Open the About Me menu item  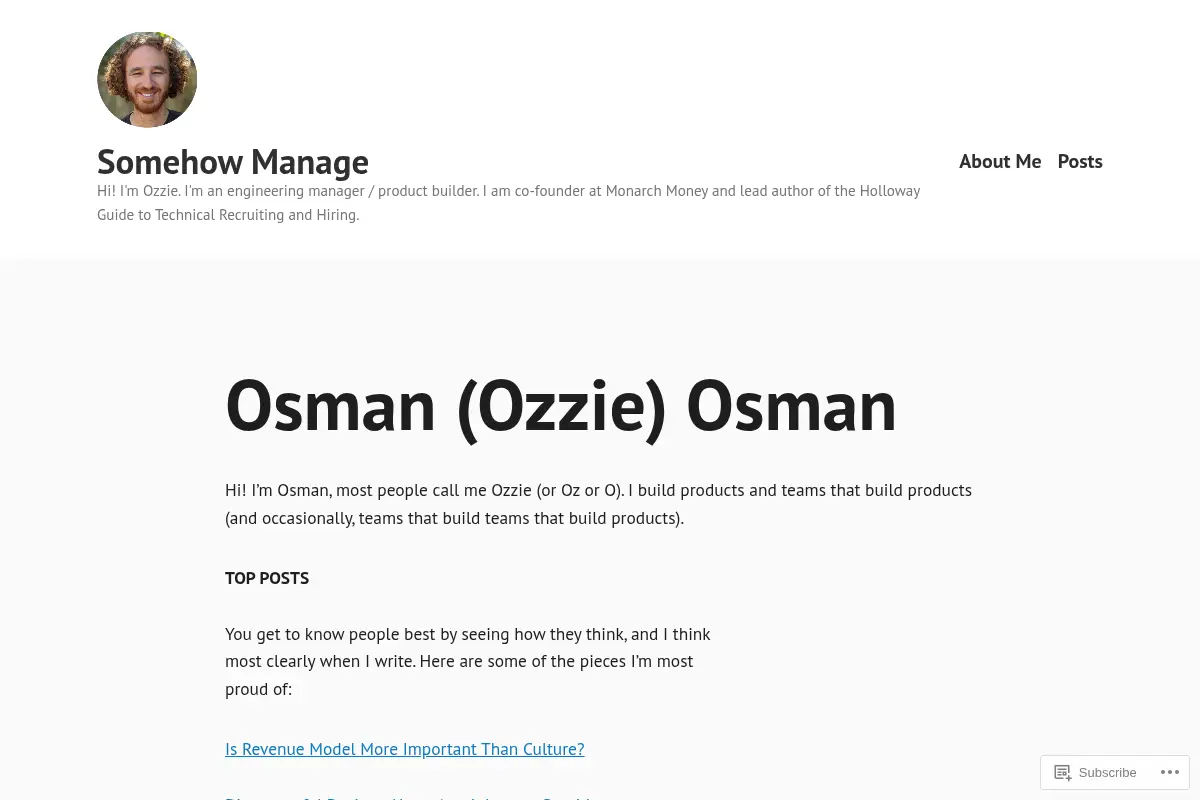(1000, 161)
